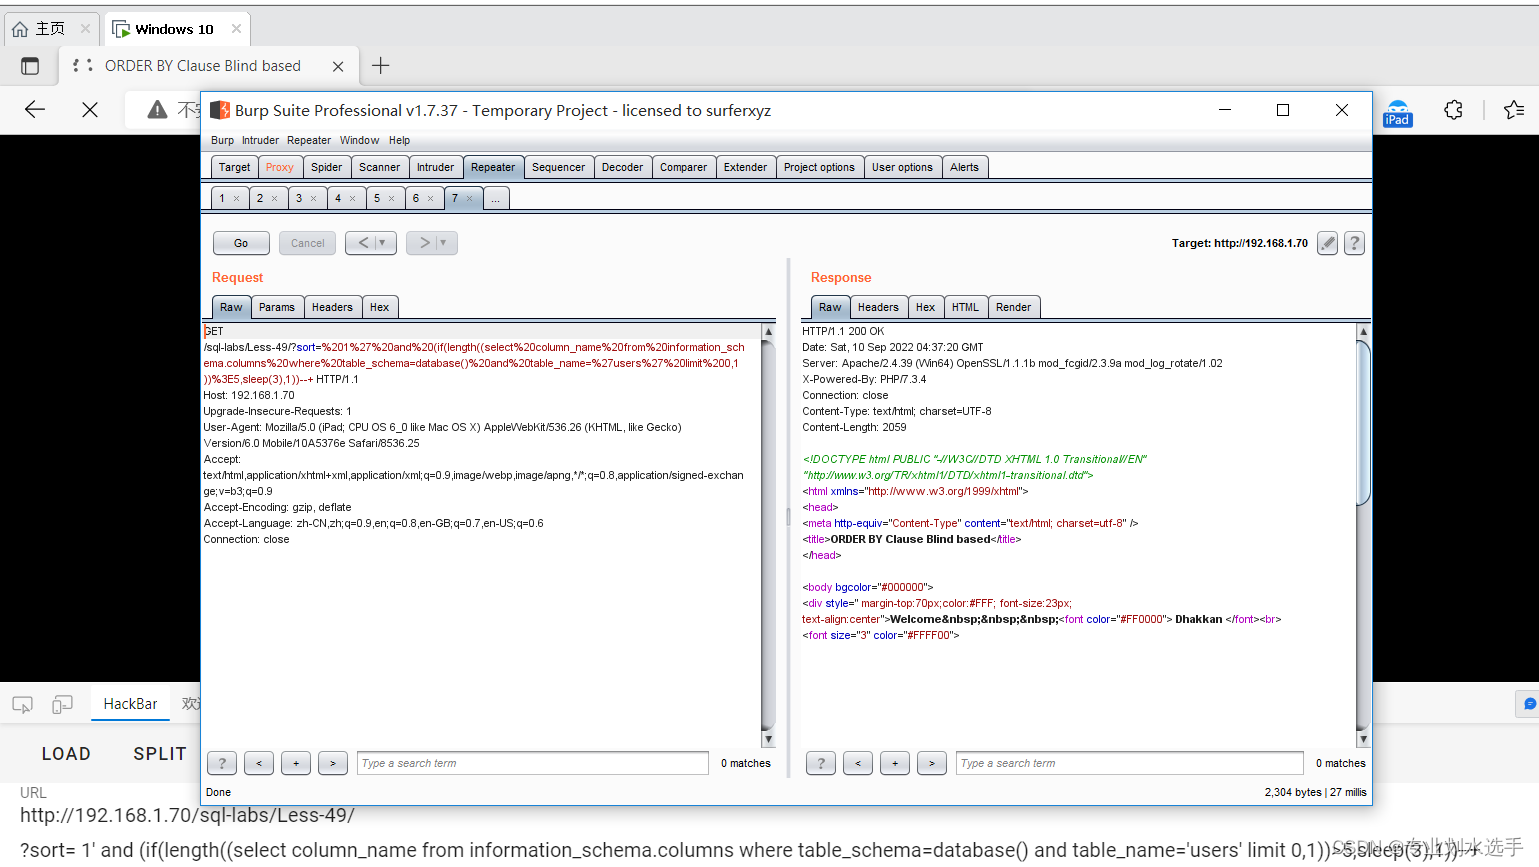
Task: Close the Windows 10 VM tab
Action: [x=236, y=29]
